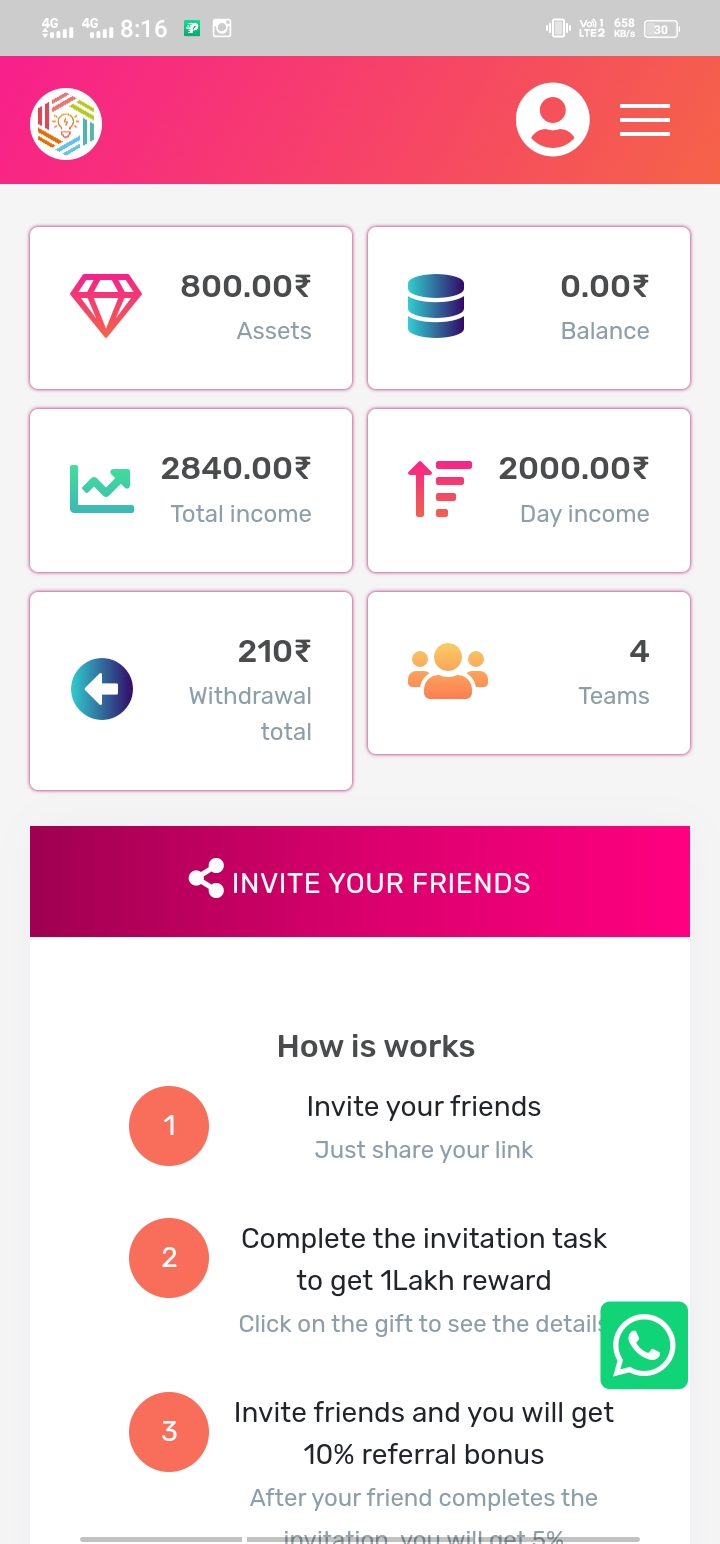Open the Assets 800.00₹ card
The width and height of the screenshot is (720, 1544).
[191, 308]
